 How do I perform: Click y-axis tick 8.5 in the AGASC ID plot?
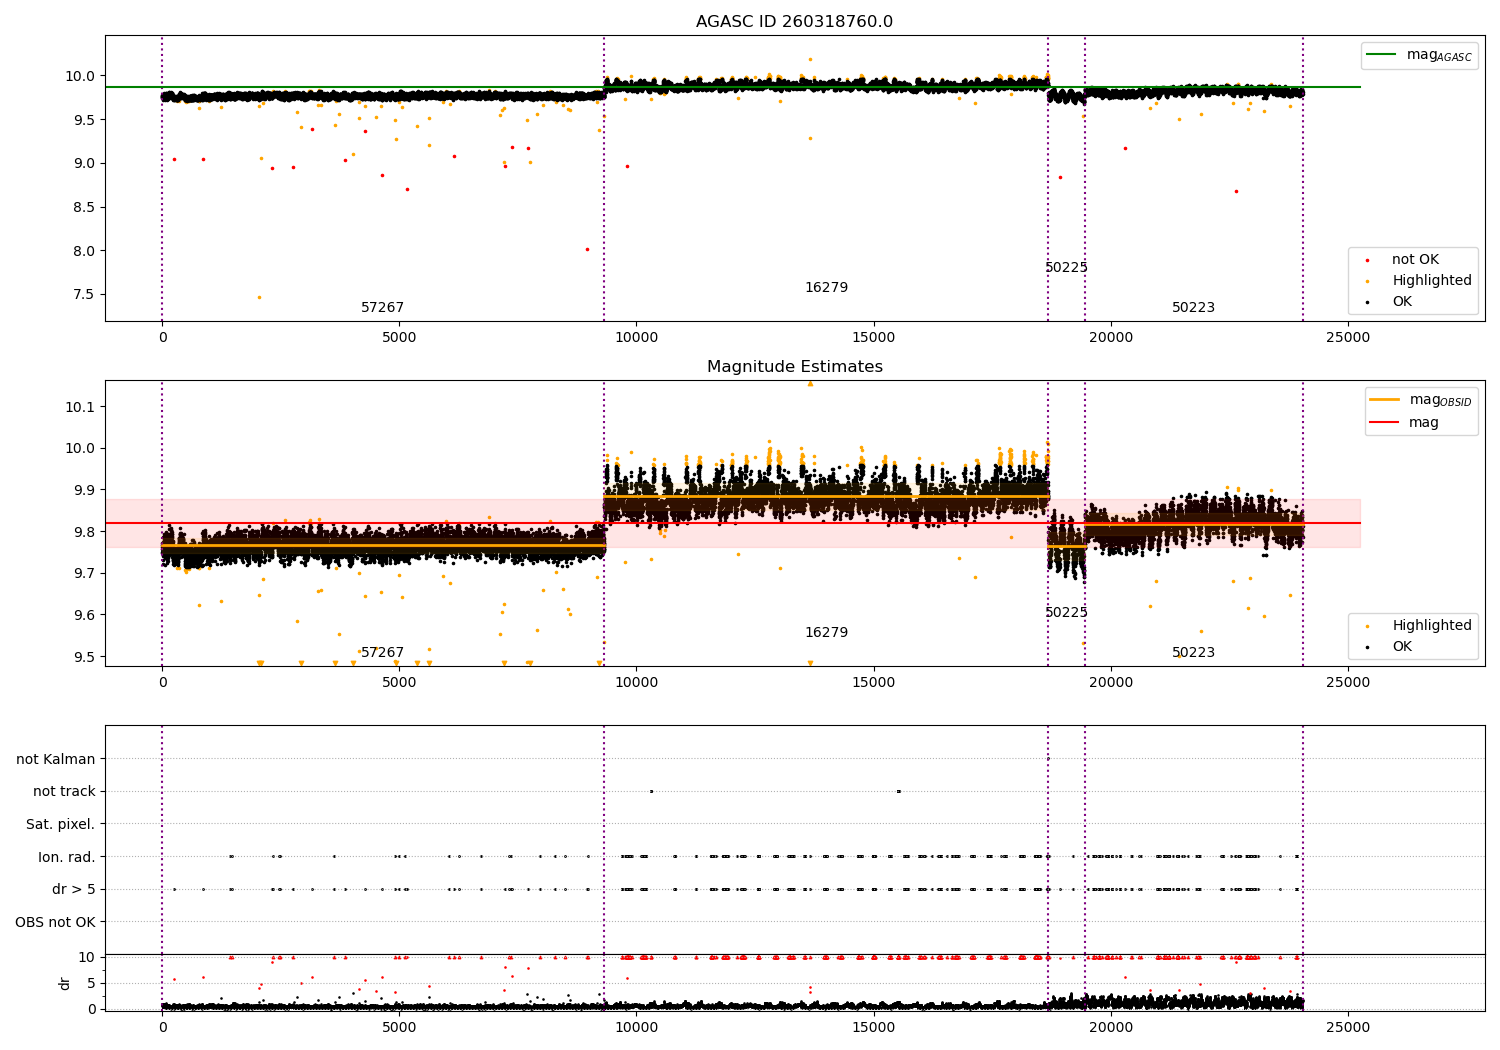click(83, 208)
